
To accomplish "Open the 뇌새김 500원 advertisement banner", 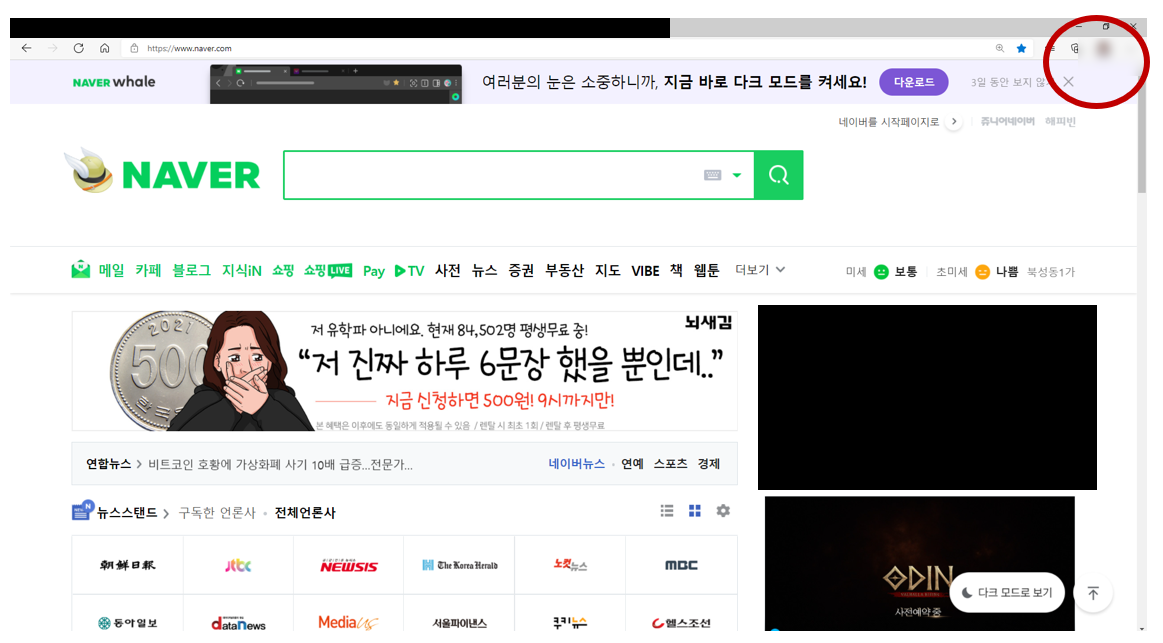I will coord(404,371).
